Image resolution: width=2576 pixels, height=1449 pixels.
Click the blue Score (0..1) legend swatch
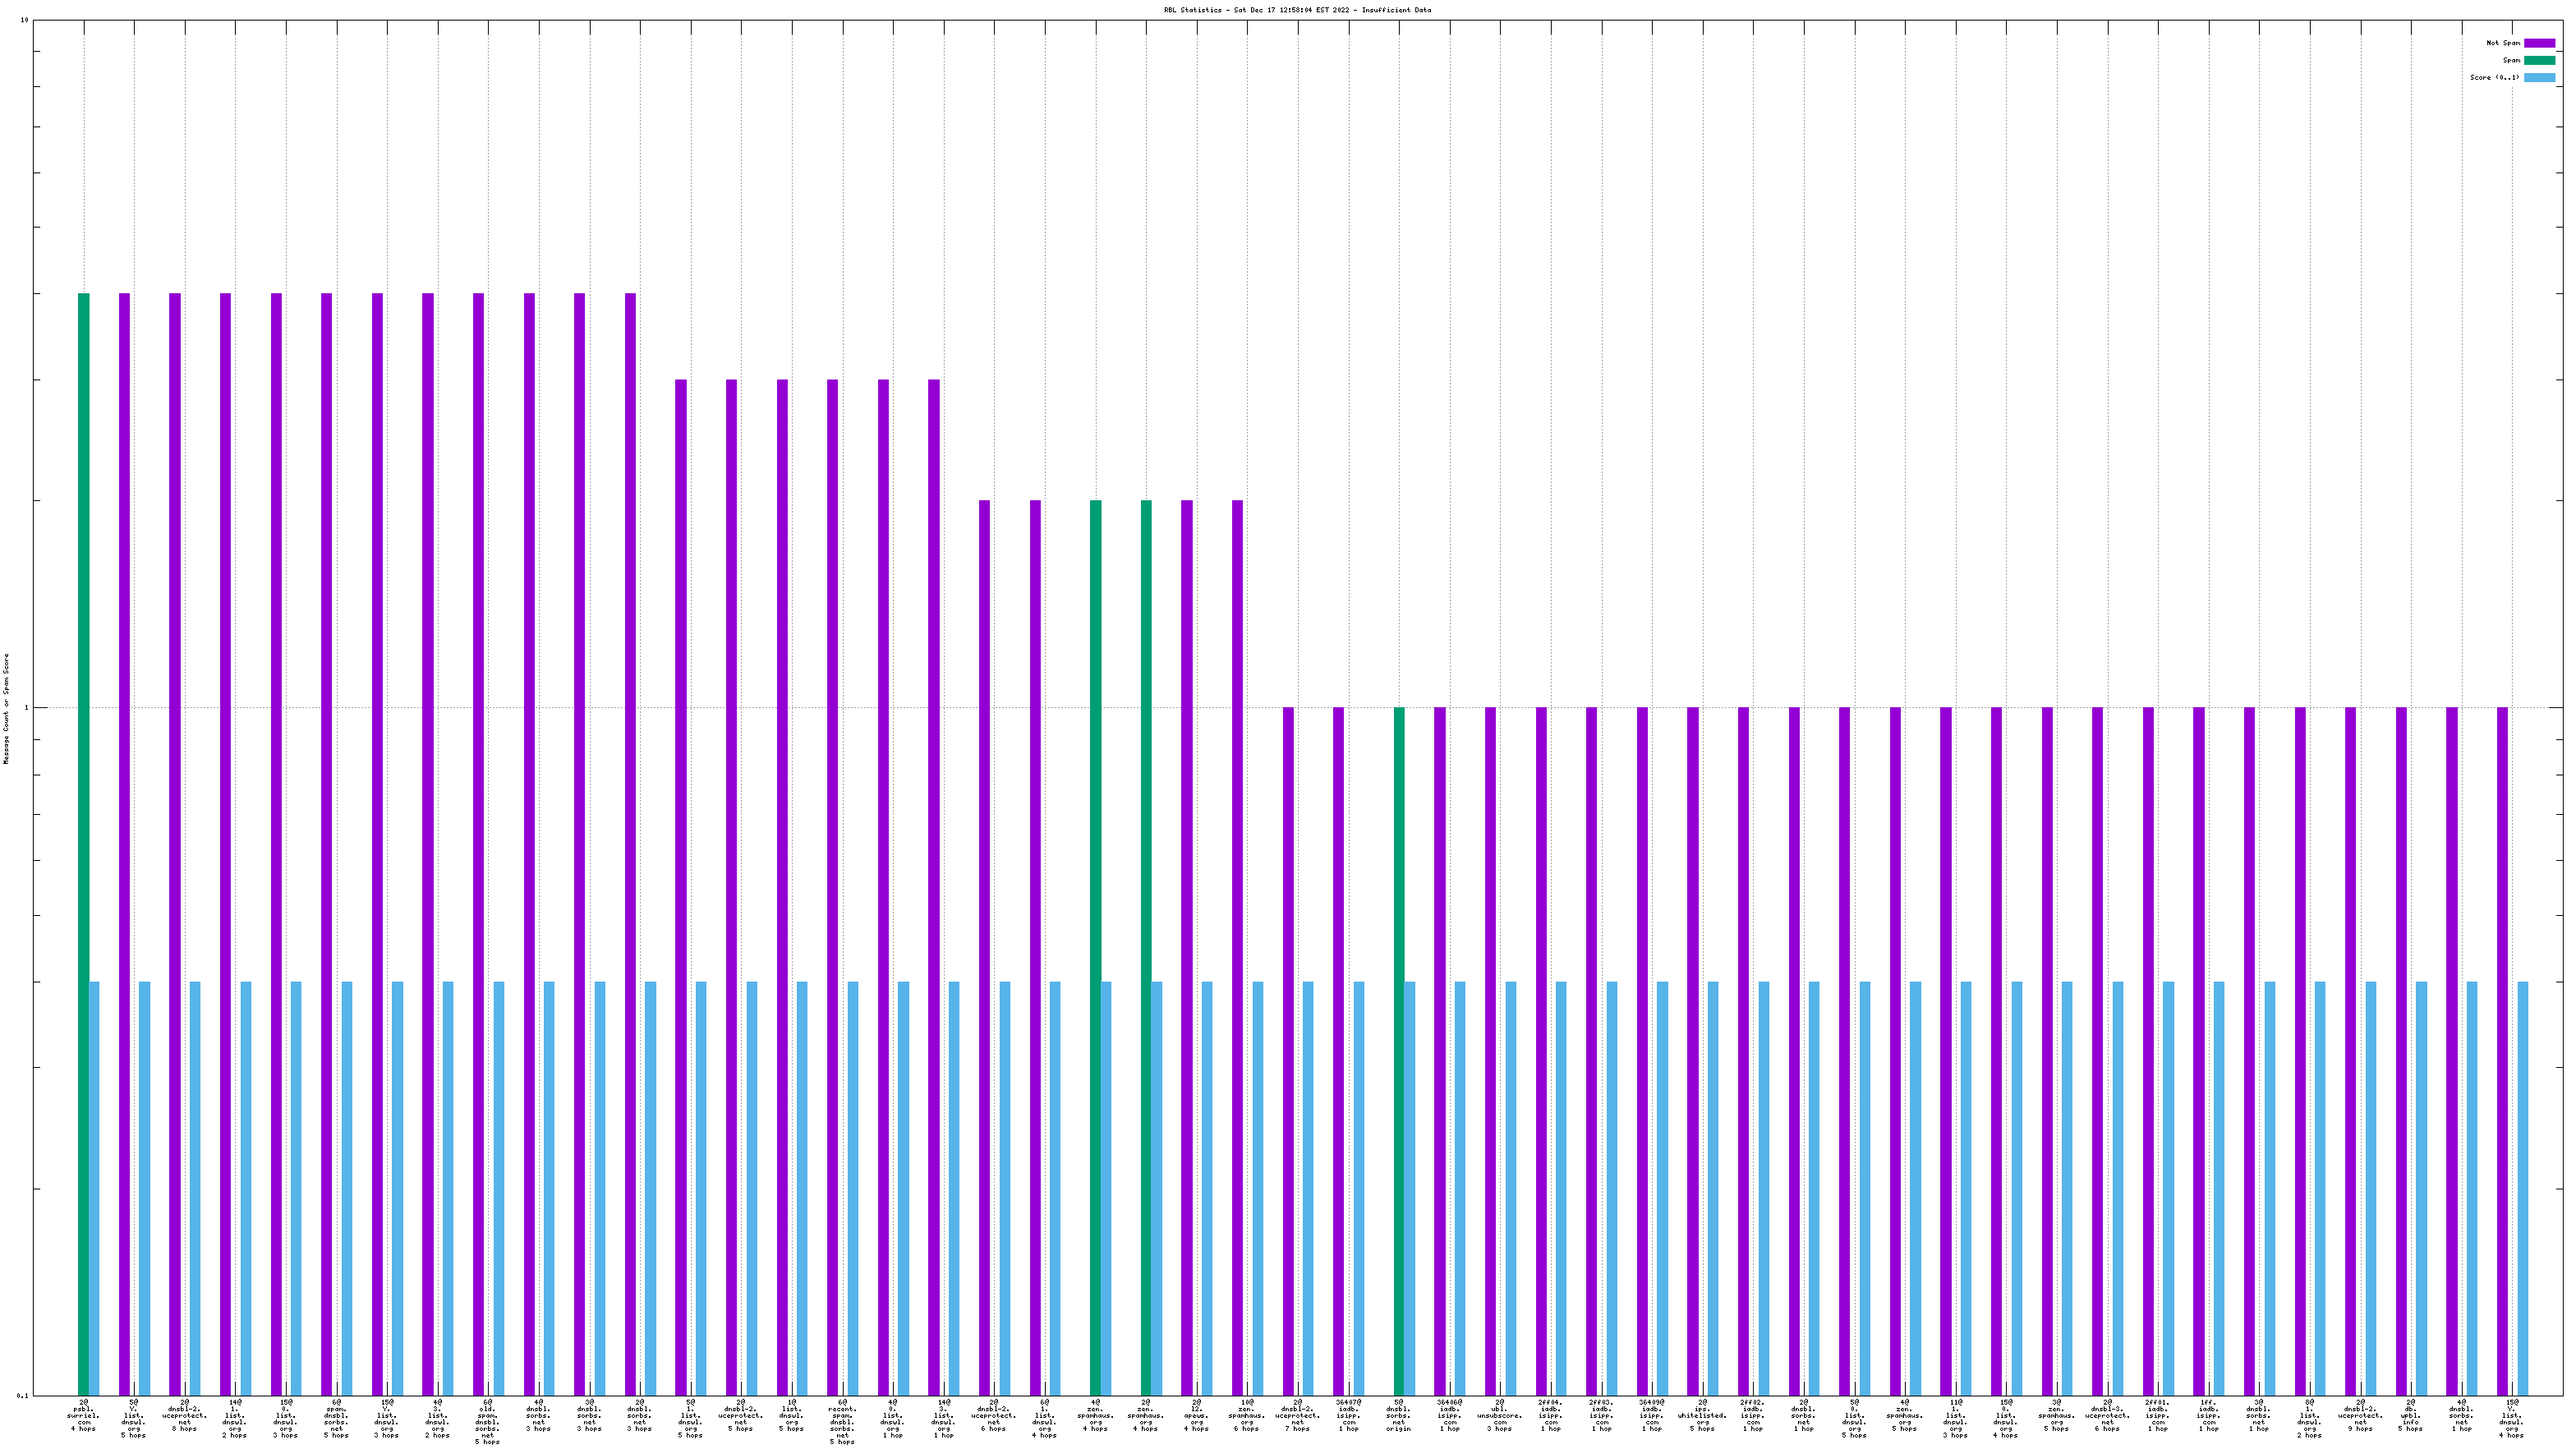pyautogui.click(x=2539, y=78)
